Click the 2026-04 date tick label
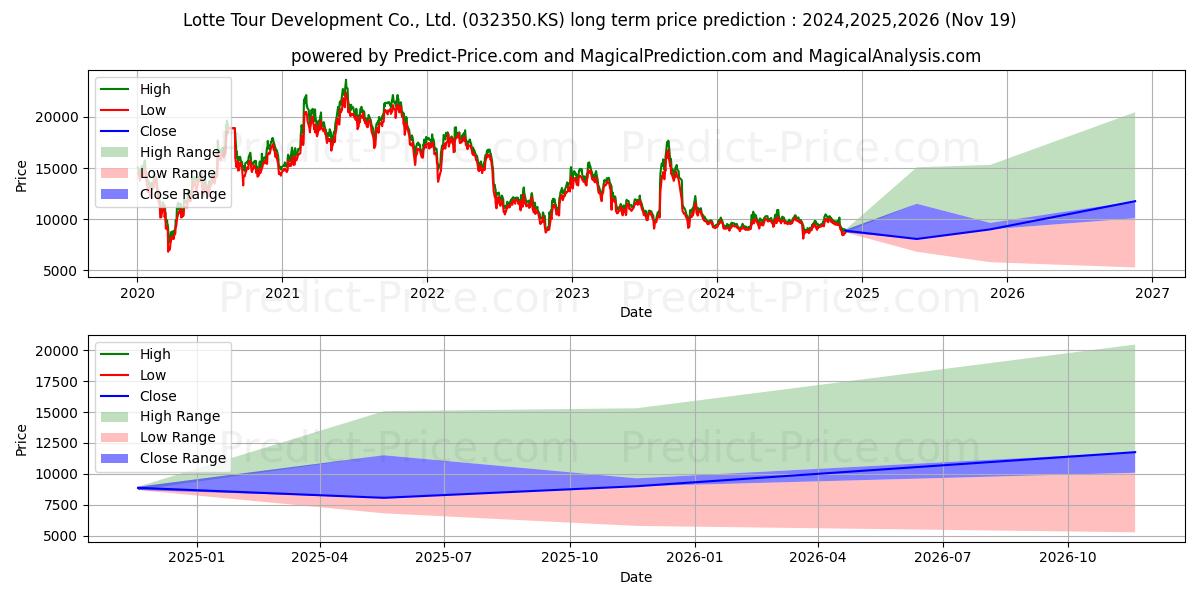This screenshot has width=1200, height=600. pyautogui.click(x=818, y=558)
